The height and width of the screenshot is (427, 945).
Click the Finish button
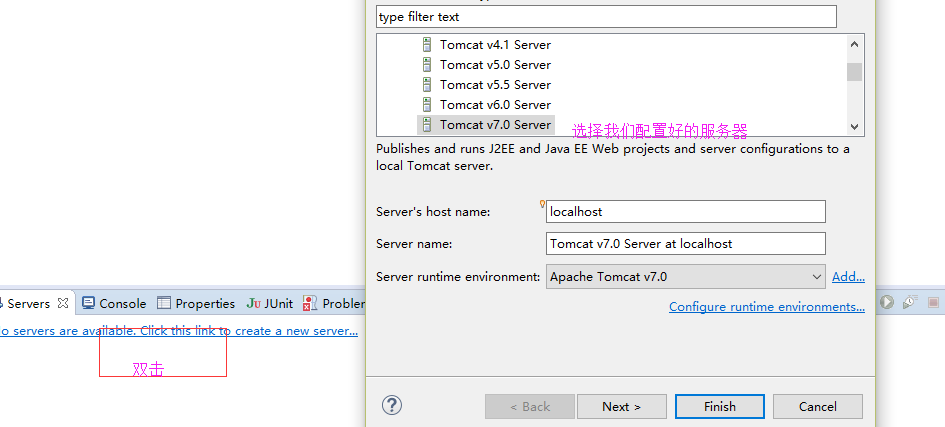[720, 407]
